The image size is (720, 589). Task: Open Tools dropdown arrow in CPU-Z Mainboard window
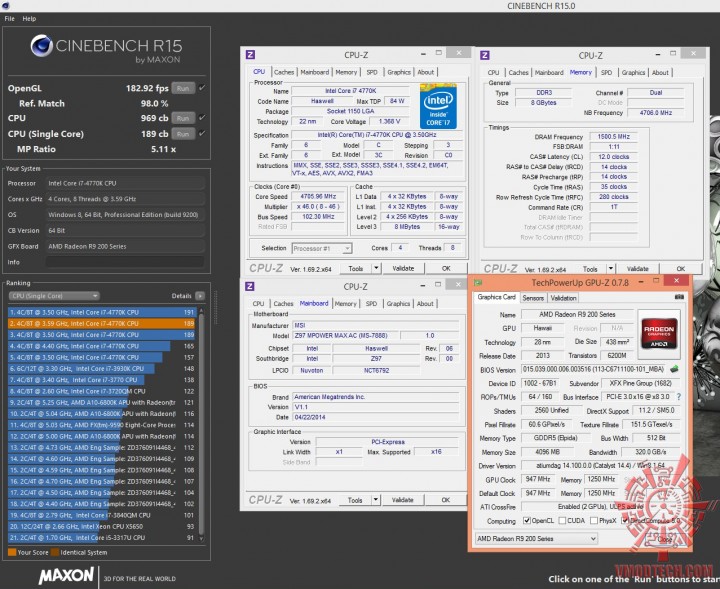click(376, 499)
